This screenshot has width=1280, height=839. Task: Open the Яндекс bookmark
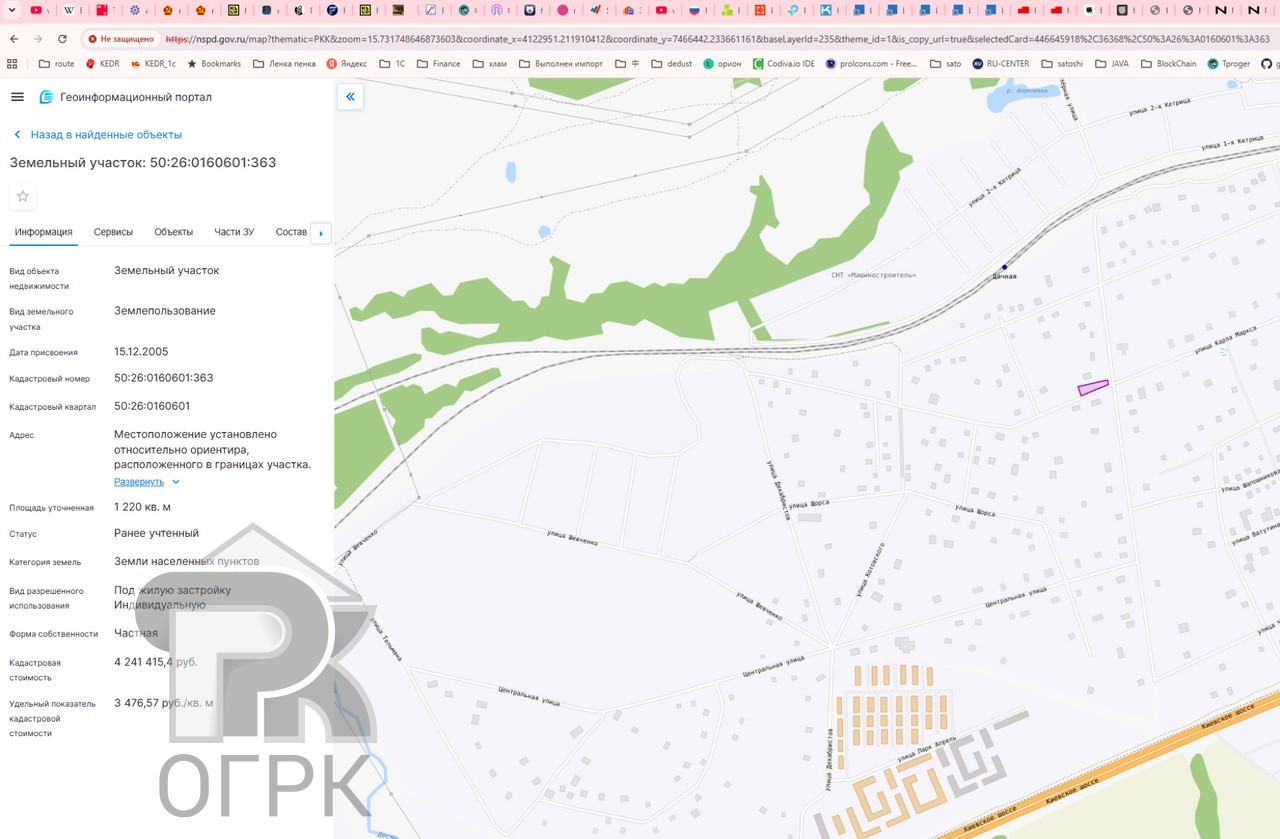click(346, 63)
